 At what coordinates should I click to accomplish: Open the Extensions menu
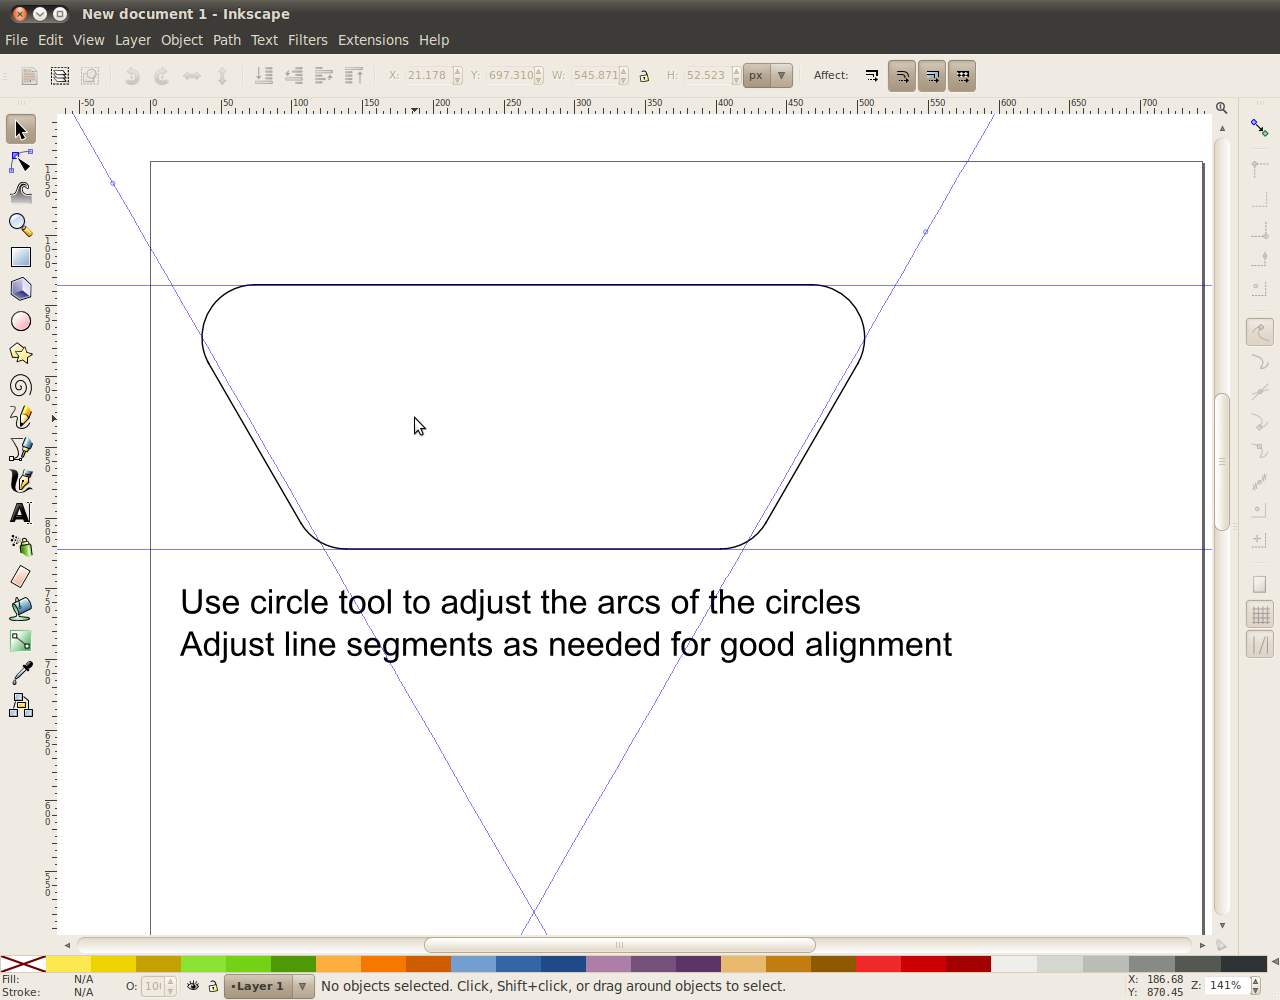[373, 40]
